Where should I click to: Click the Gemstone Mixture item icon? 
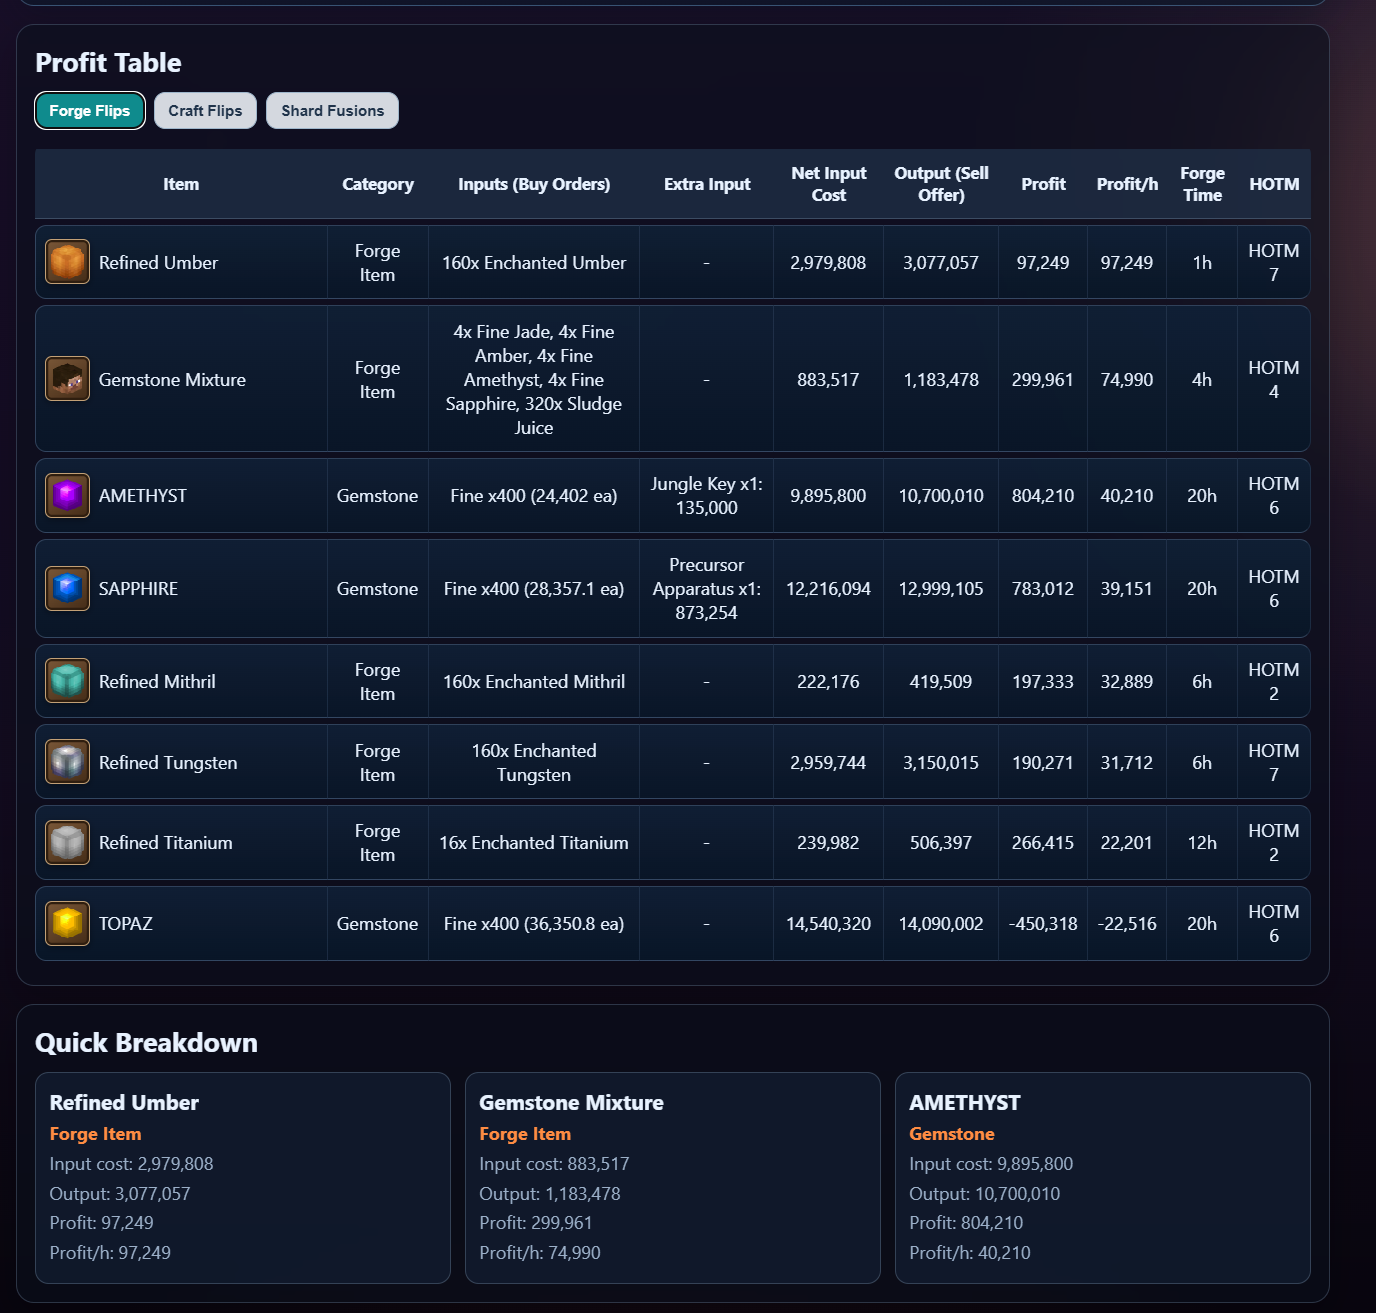[x=67, y=379]
